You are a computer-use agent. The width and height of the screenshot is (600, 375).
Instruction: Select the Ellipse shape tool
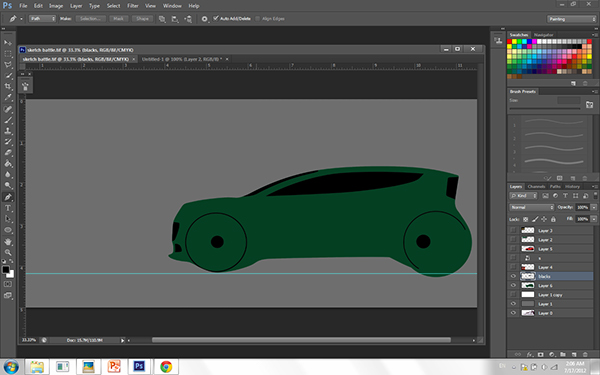(x=8, y=230)
